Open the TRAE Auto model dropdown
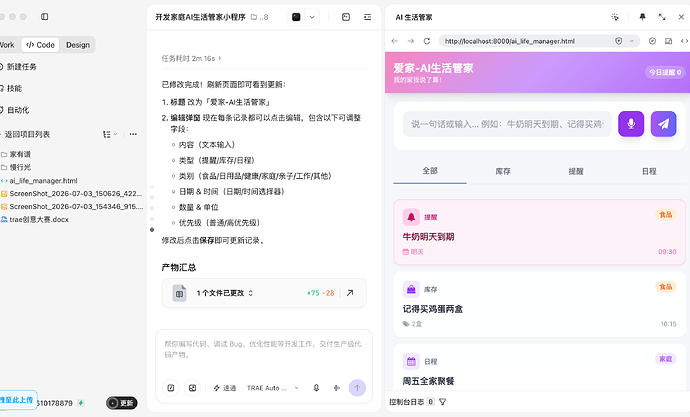The height and width of the screenshot is (417, 690). (x=273, y=388)
